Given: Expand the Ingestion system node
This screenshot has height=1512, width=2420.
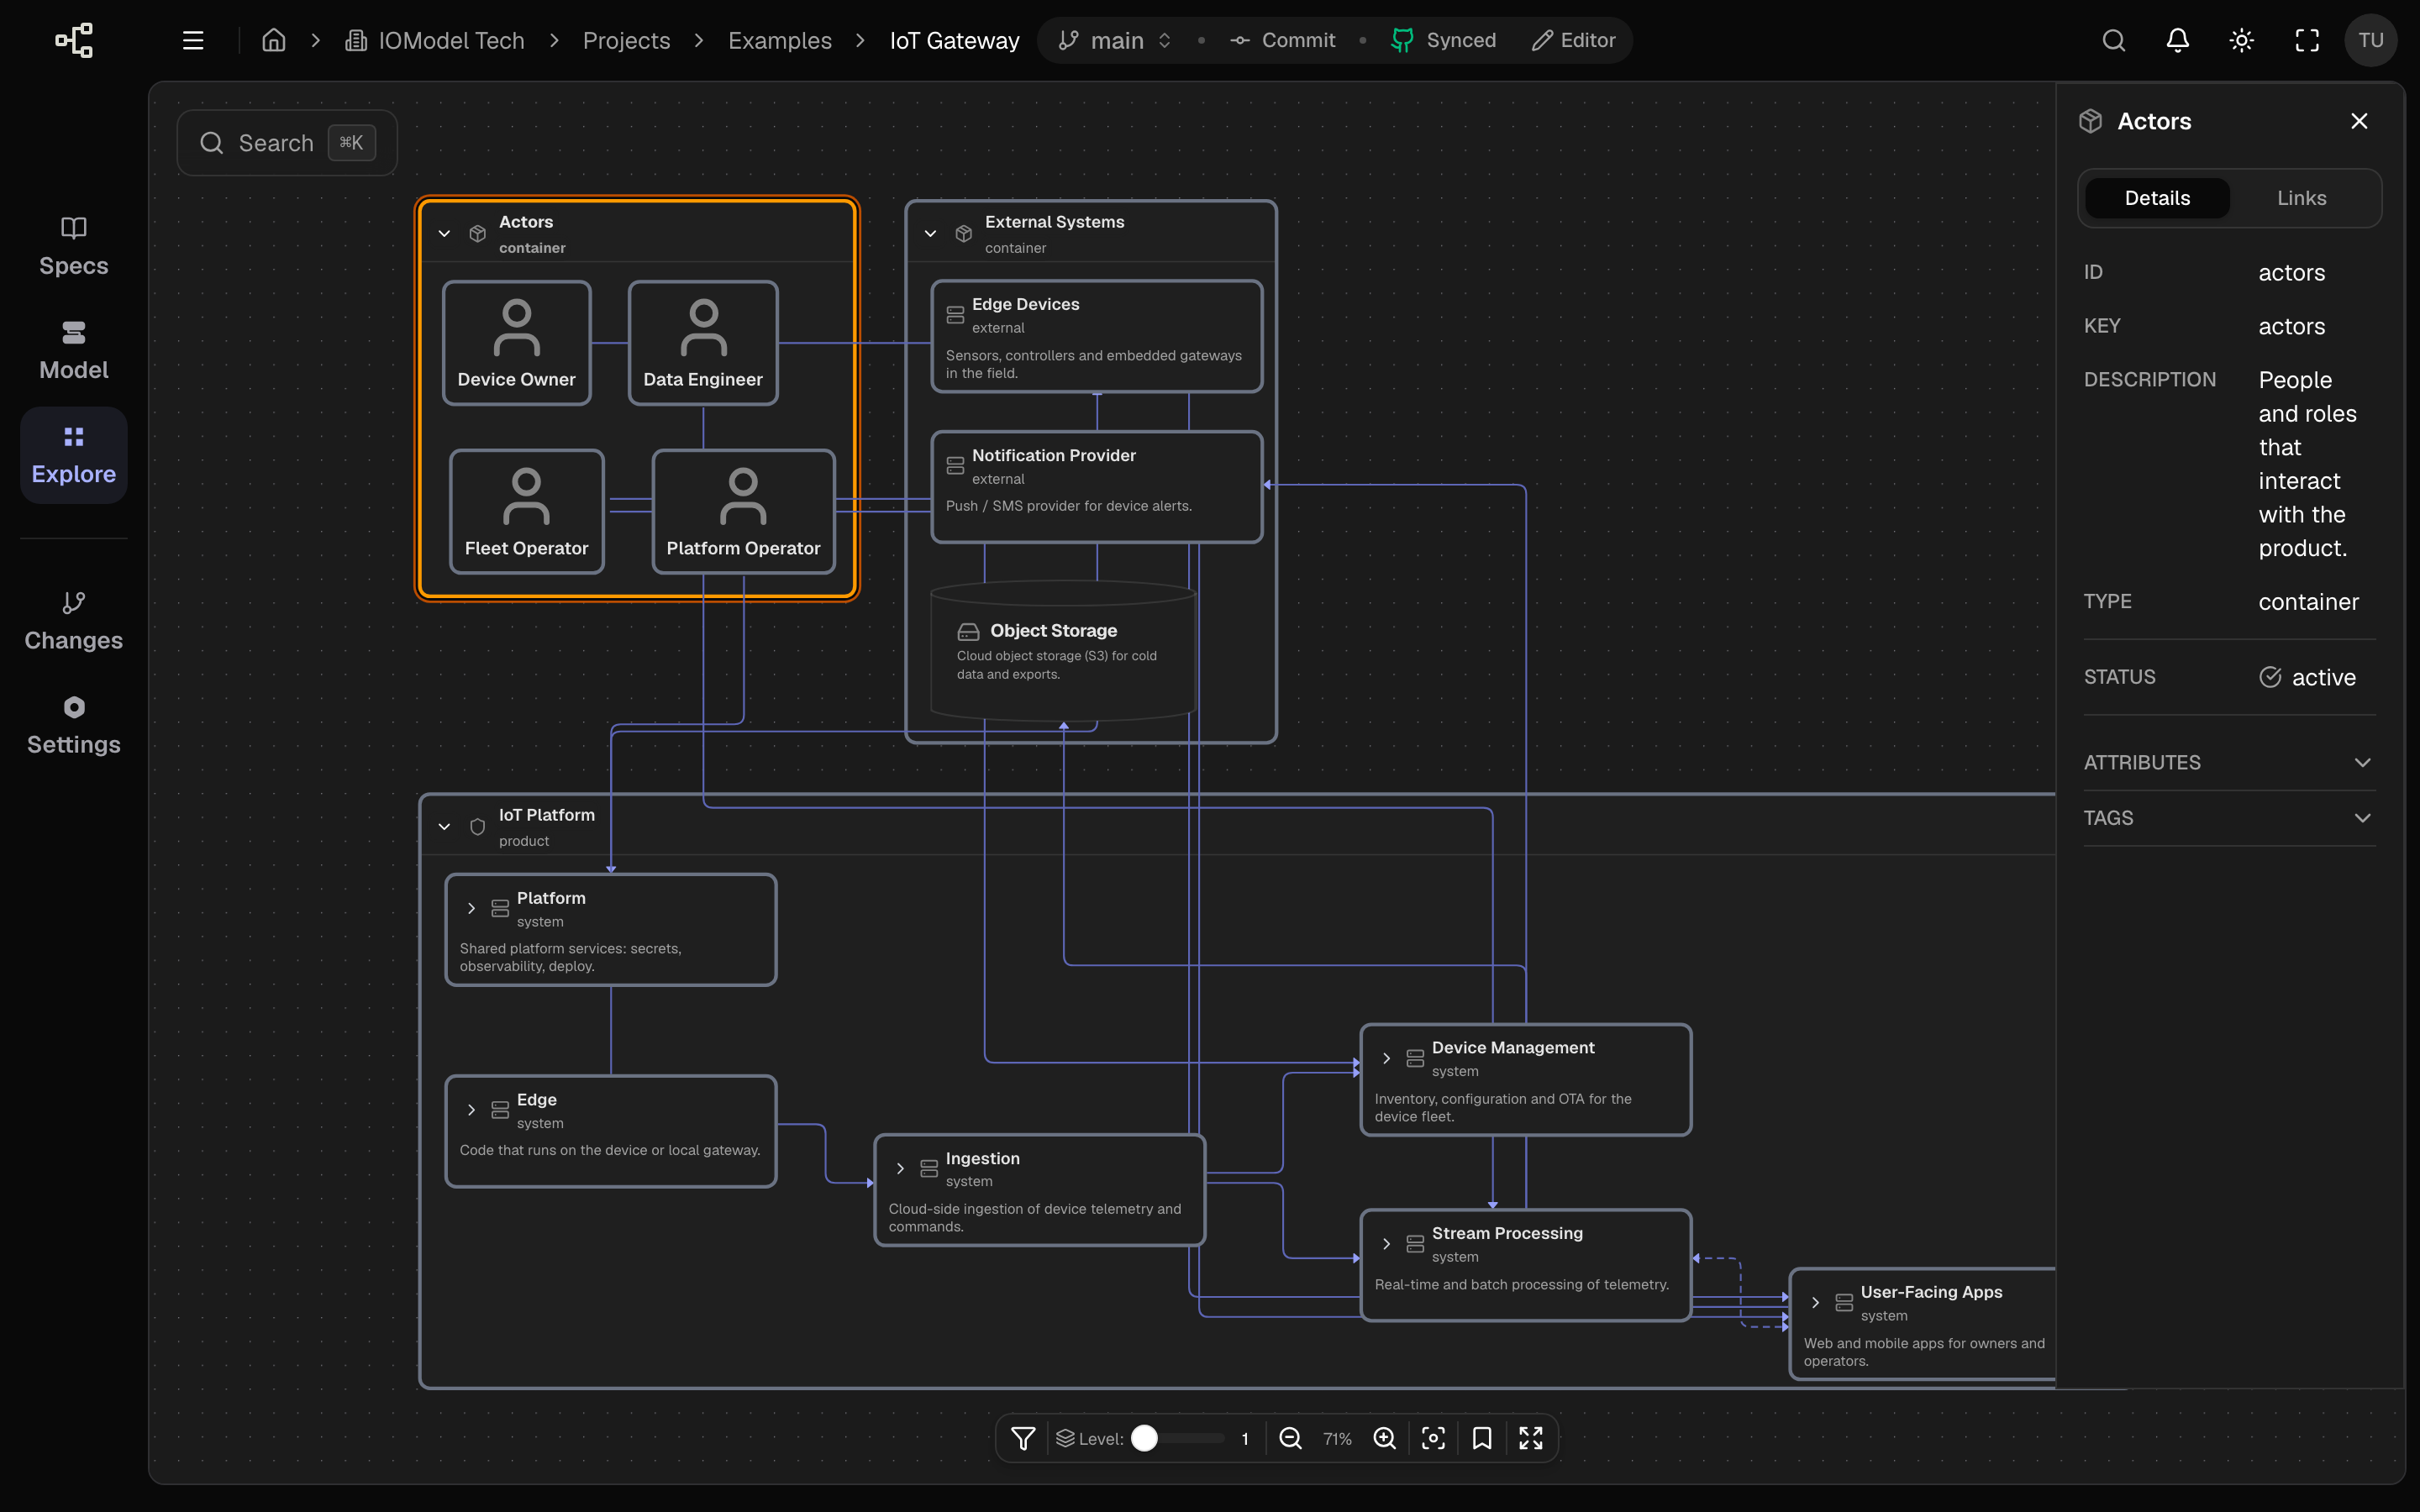Looking at the screenshot, I should click(x=900, y=1168).
